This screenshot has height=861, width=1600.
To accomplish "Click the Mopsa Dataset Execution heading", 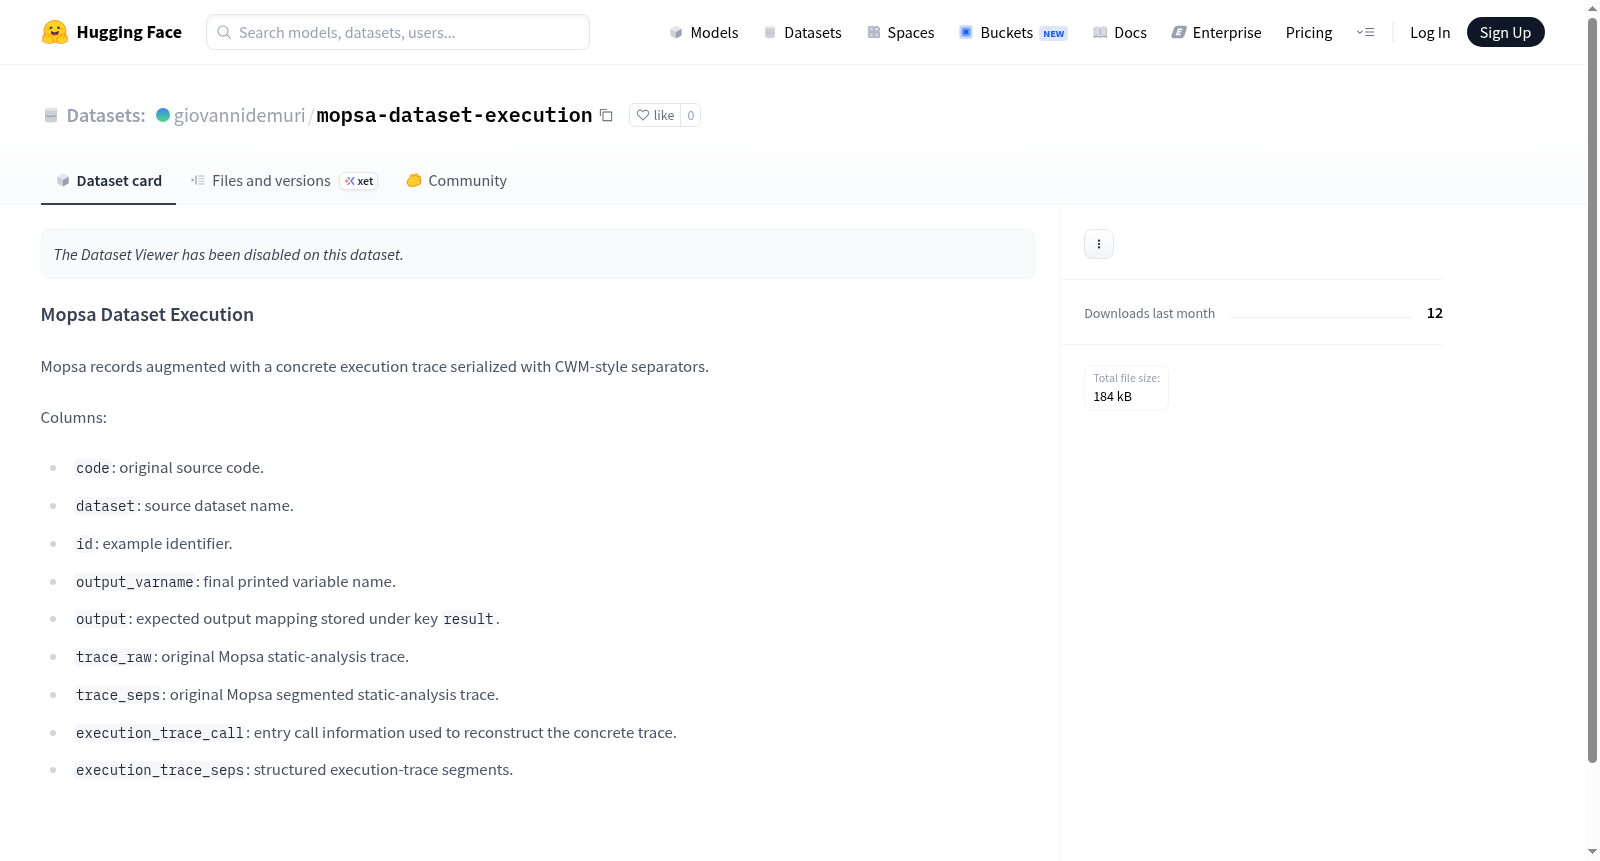I will click(147, 315).
